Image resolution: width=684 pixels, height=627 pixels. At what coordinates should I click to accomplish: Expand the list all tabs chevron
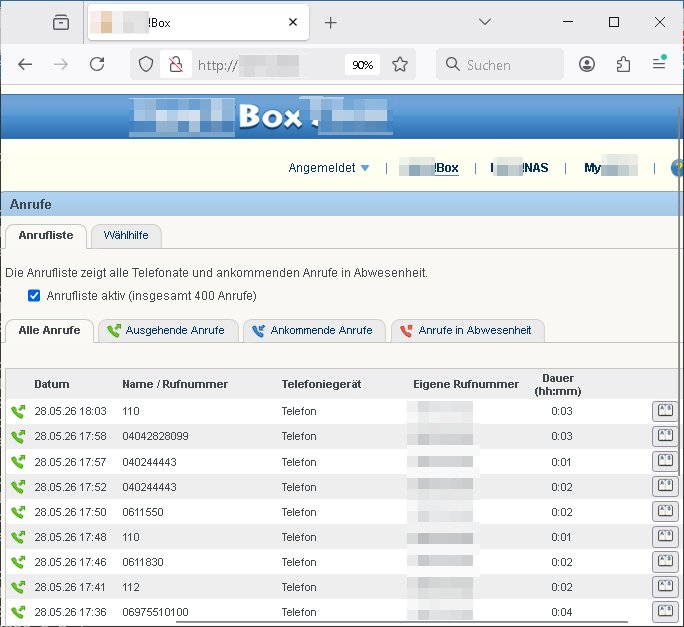pyautogui.click(x=485, y=22)
